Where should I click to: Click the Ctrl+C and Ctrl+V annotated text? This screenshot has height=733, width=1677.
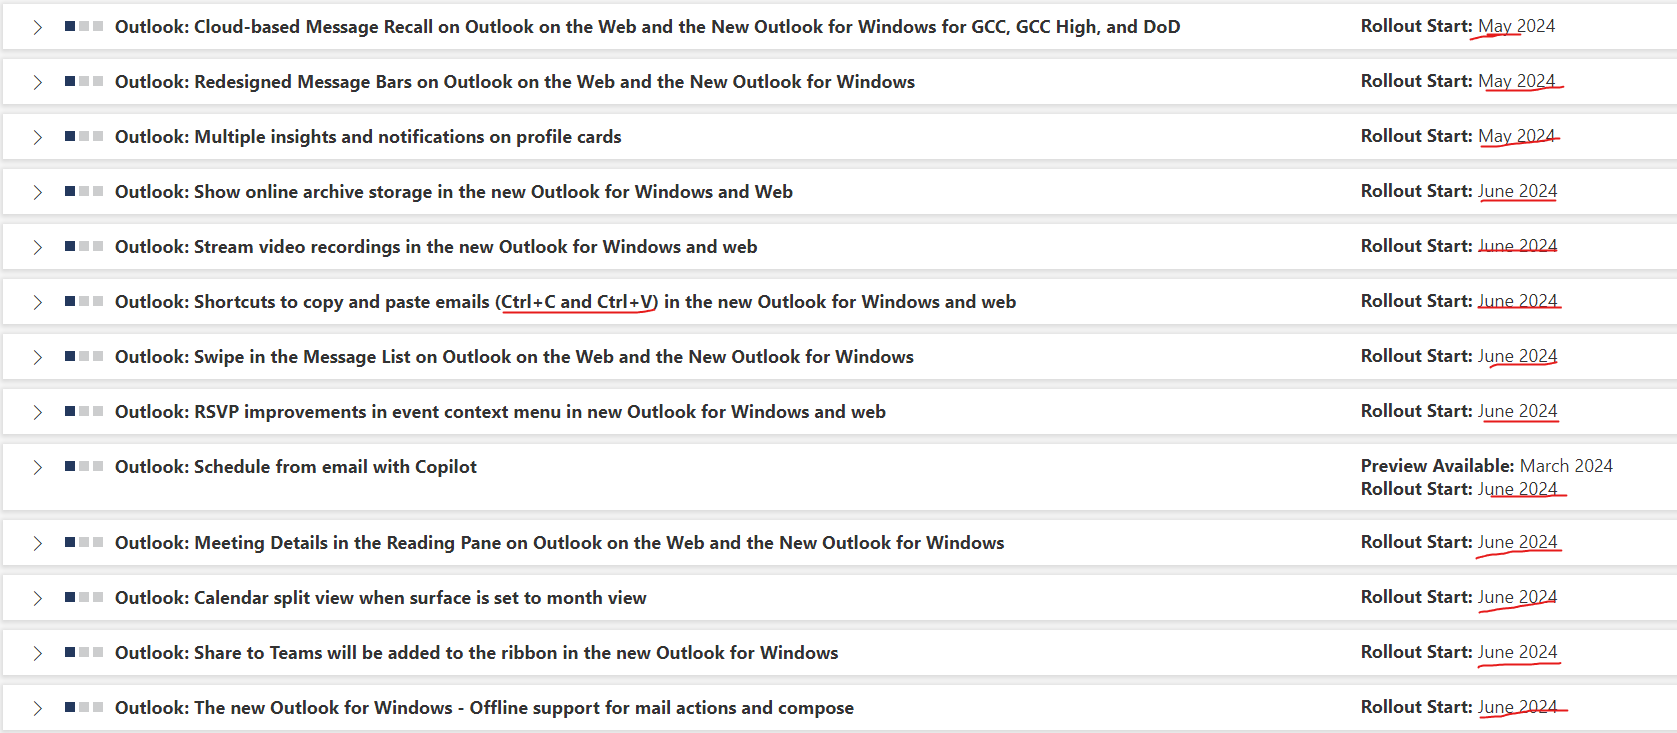coord(577,301)
